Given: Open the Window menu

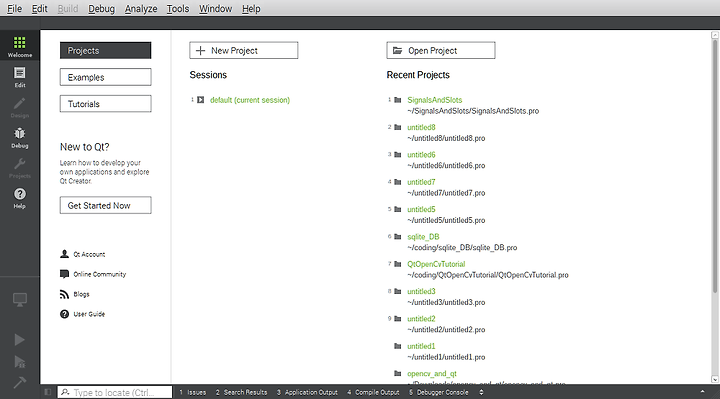Looking at the screenshot, I should tap(215, 8).
